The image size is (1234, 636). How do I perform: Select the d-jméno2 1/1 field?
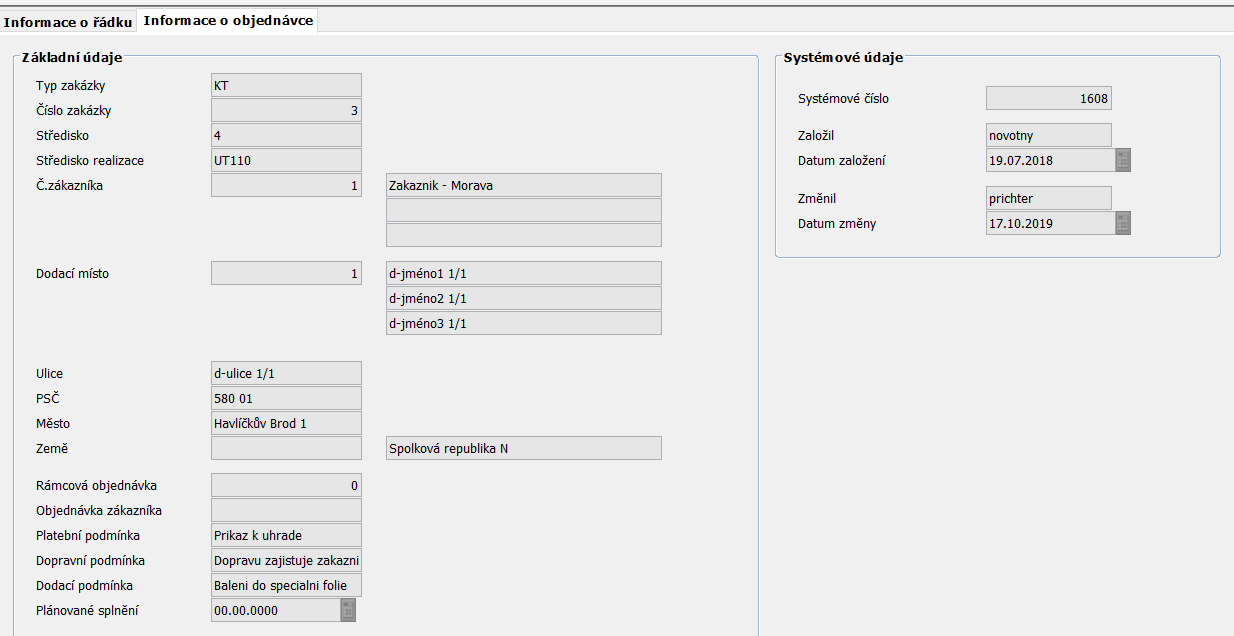tap(523, 298)
